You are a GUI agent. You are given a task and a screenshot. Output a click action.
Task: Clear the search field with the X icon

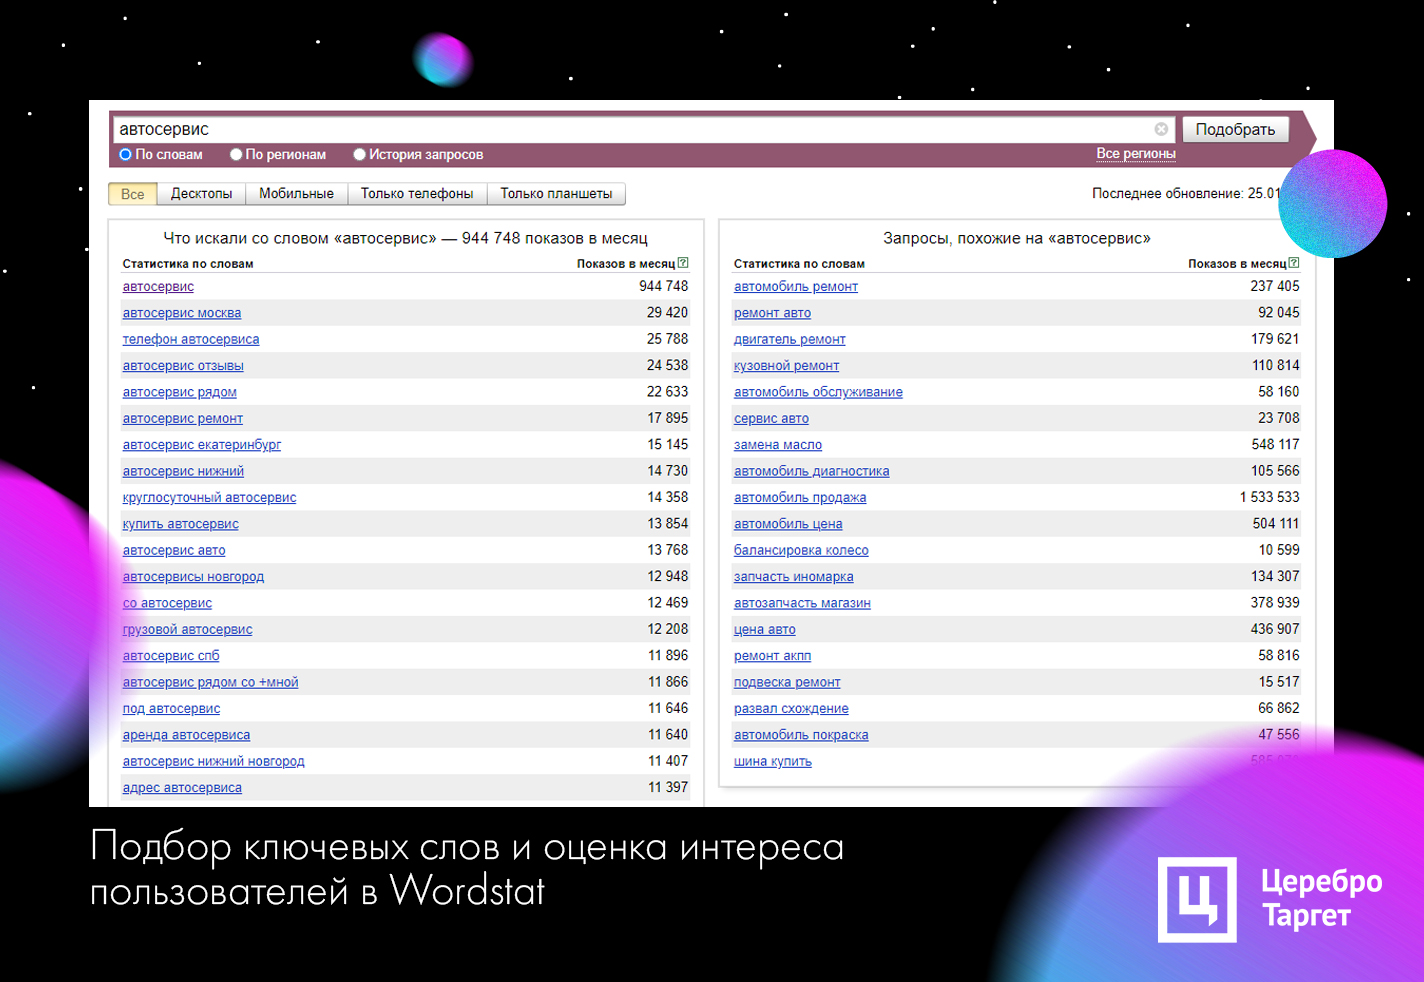(1161, 129)
